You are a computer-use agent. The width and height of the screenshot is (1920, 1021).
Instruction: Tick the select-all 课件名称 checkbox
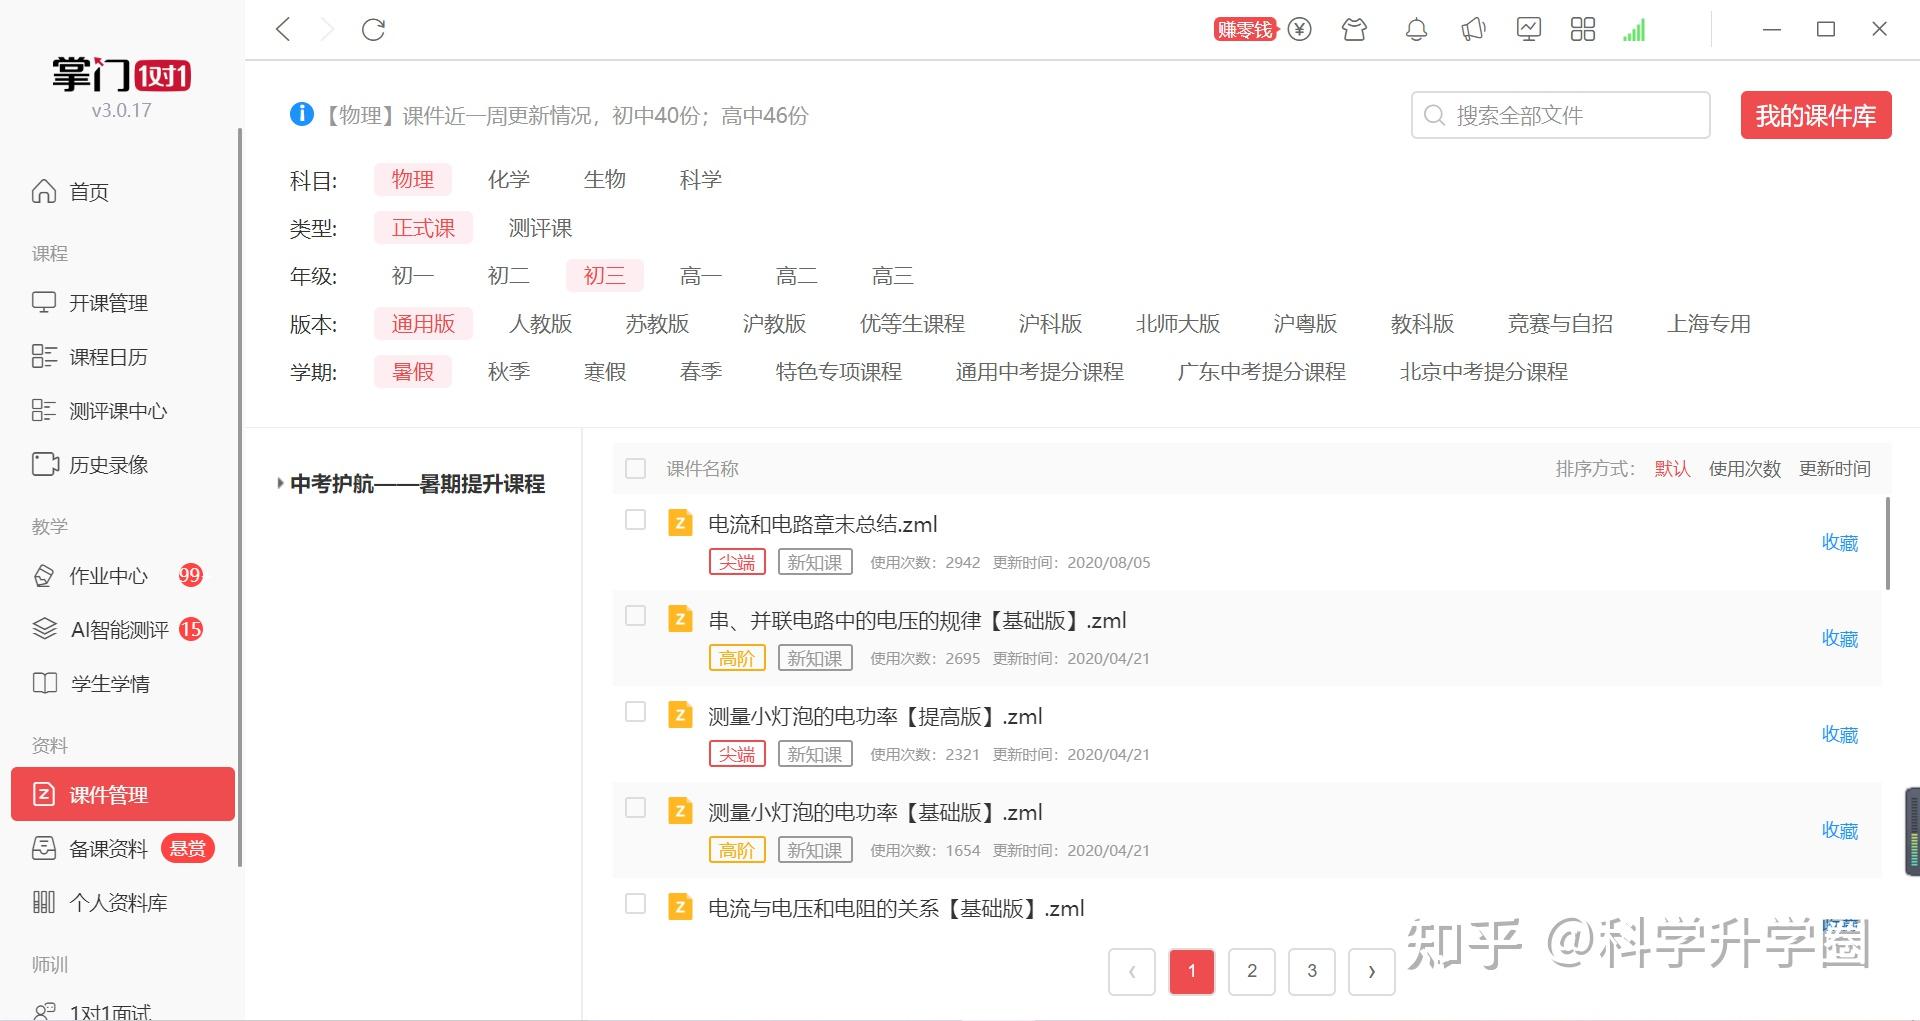[635, 468]
